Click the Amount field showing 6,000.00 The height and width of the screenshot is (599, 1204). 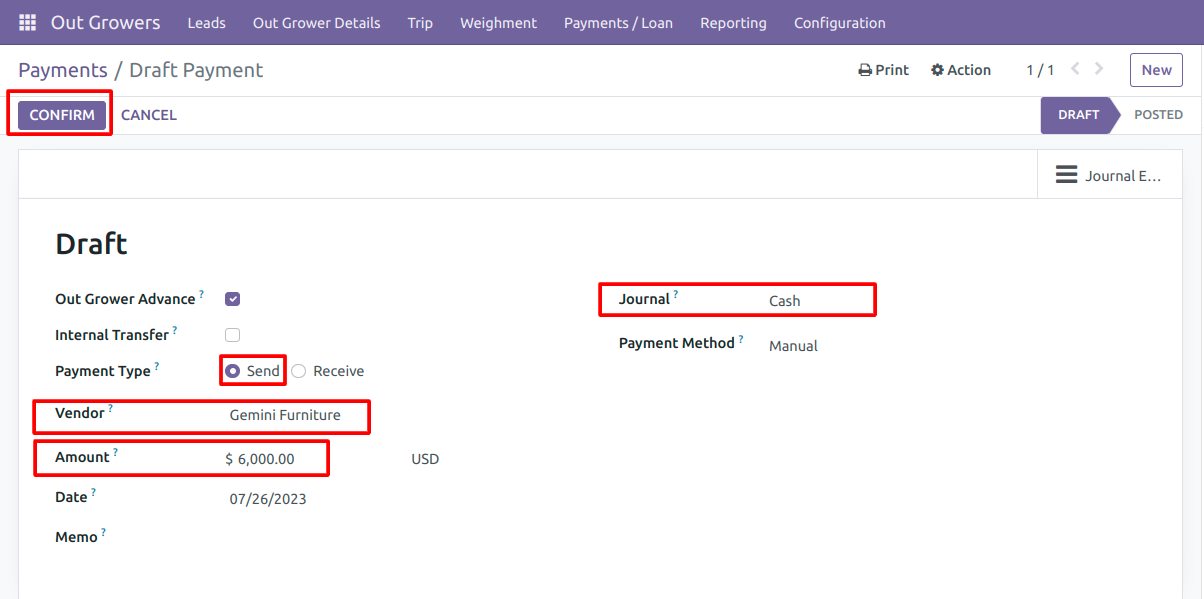pos(274,459)
